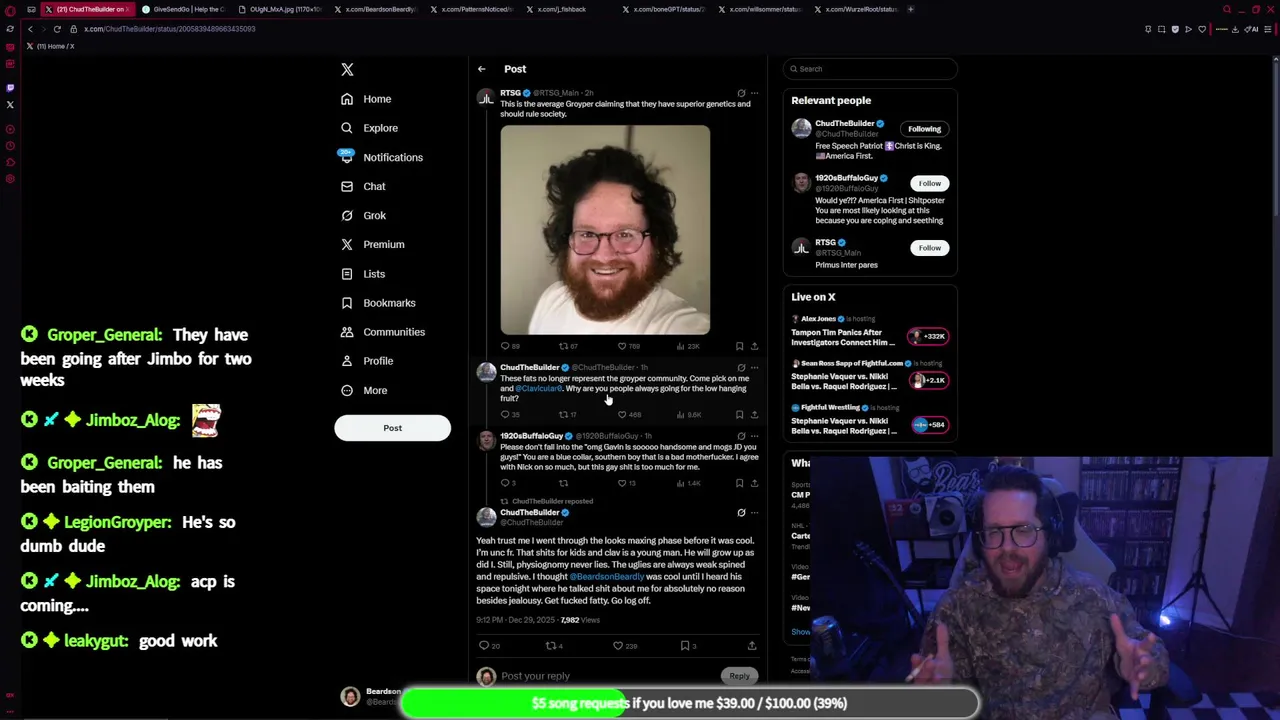Follow 1920sBuffaloGuy in Relevant people
1280x720 pixels.
click(930, 183)
